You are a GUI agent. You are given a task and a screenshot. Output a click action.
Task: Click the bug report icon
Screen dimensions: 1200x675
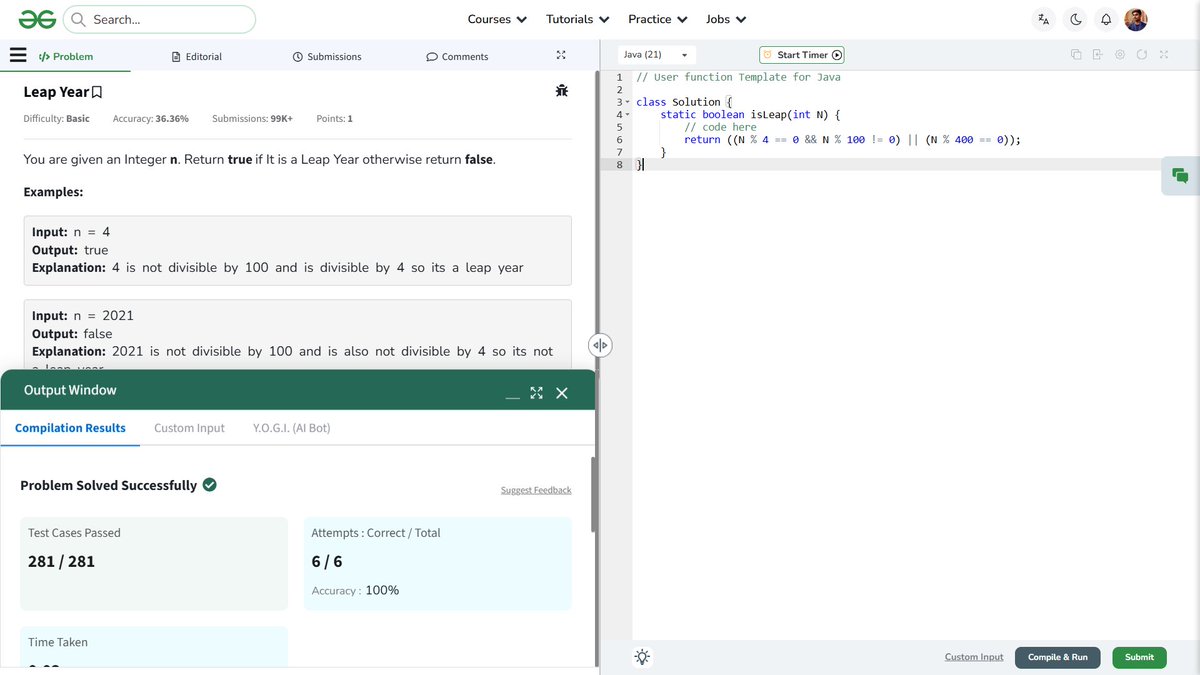tap(562, 91)
